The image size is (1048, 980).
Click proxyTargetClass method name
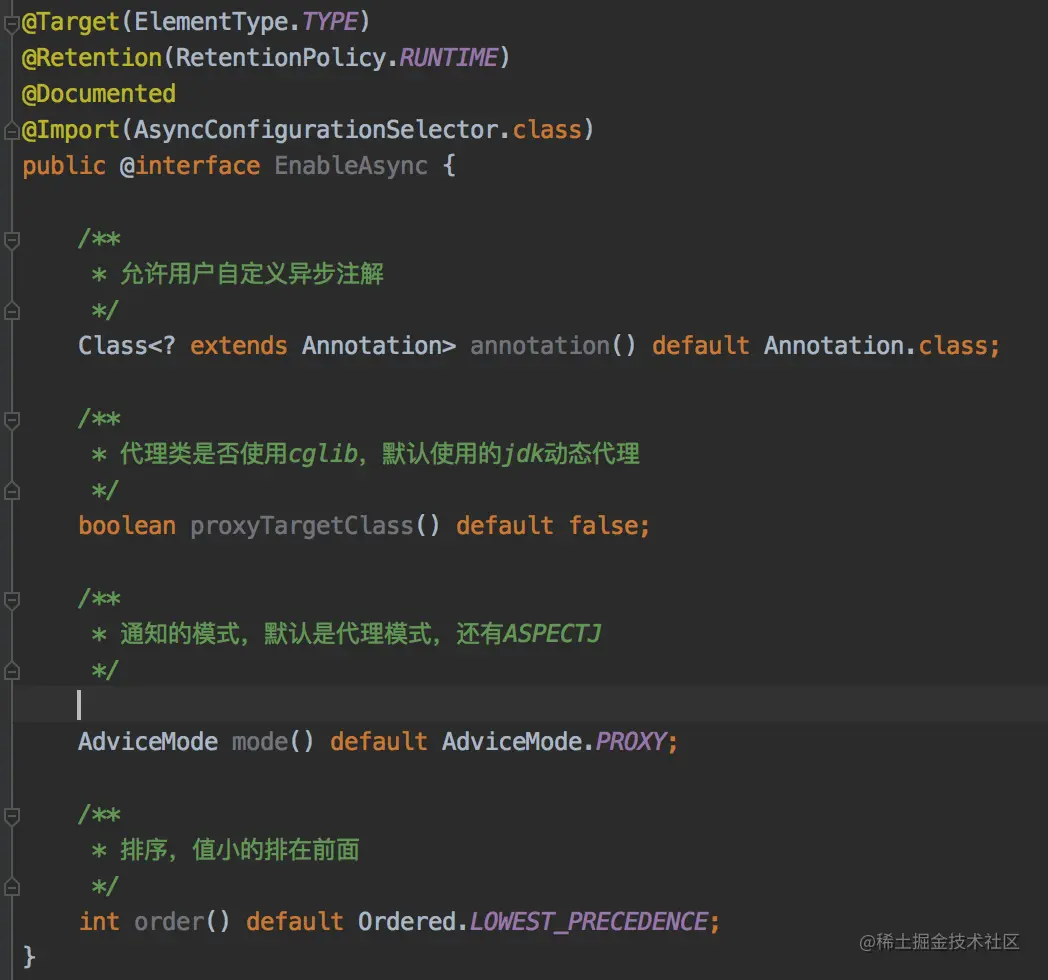[301, 526]
